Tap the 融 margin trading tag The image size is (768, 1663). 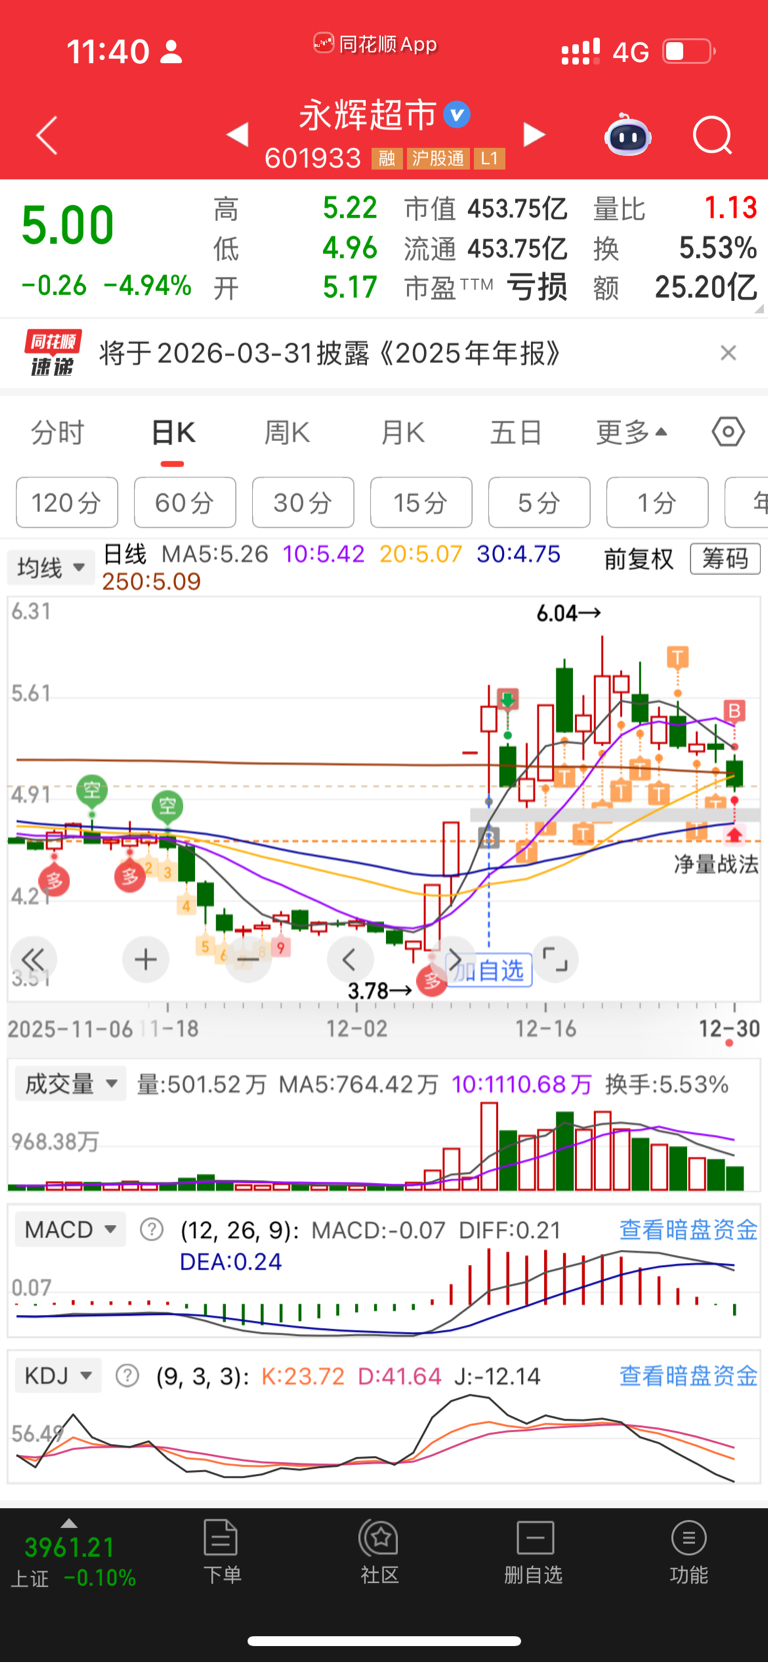click(387, 158)
